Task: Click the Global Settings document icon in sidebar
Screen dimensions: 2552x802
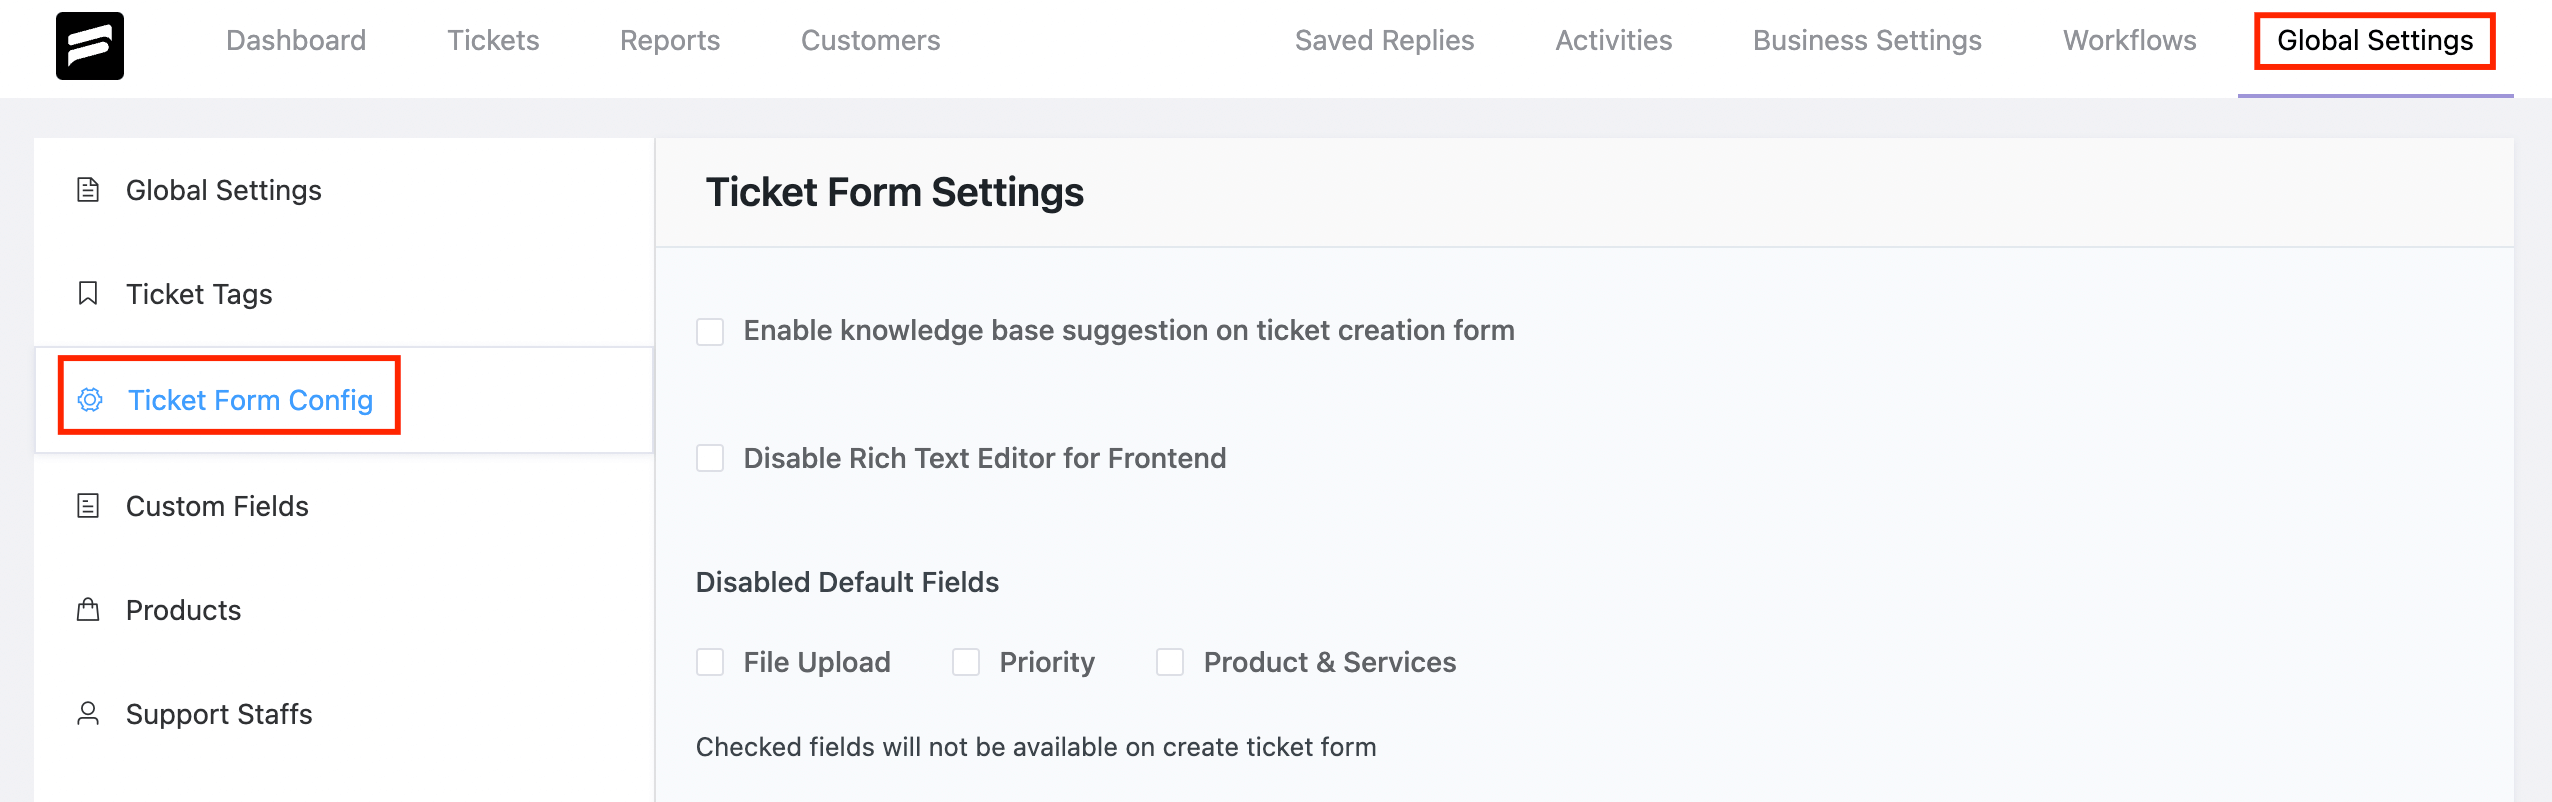Action: (x=88, y=190)
